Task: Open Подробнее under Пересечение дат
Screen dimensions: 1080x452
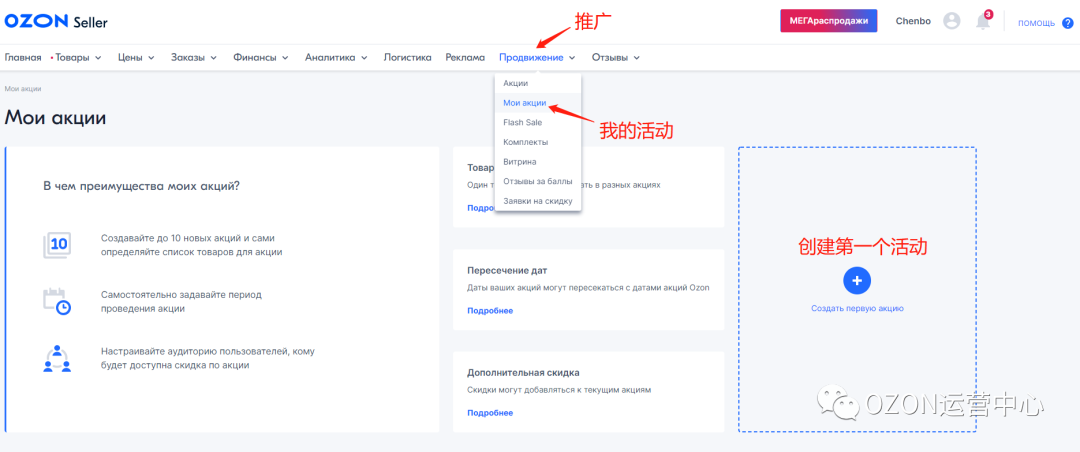Action: click(490, 311)
